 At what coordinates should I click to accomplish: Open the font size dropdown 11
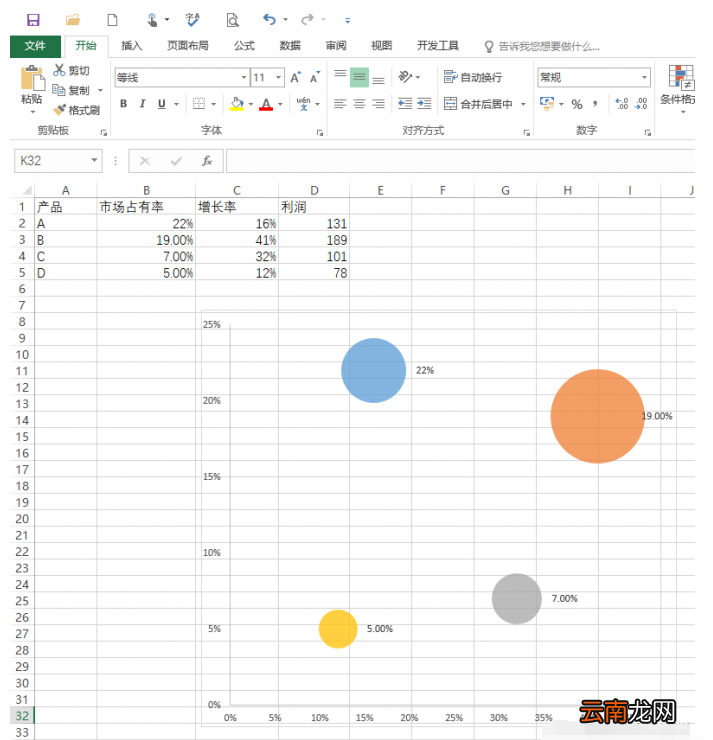(x=278, y=77)
